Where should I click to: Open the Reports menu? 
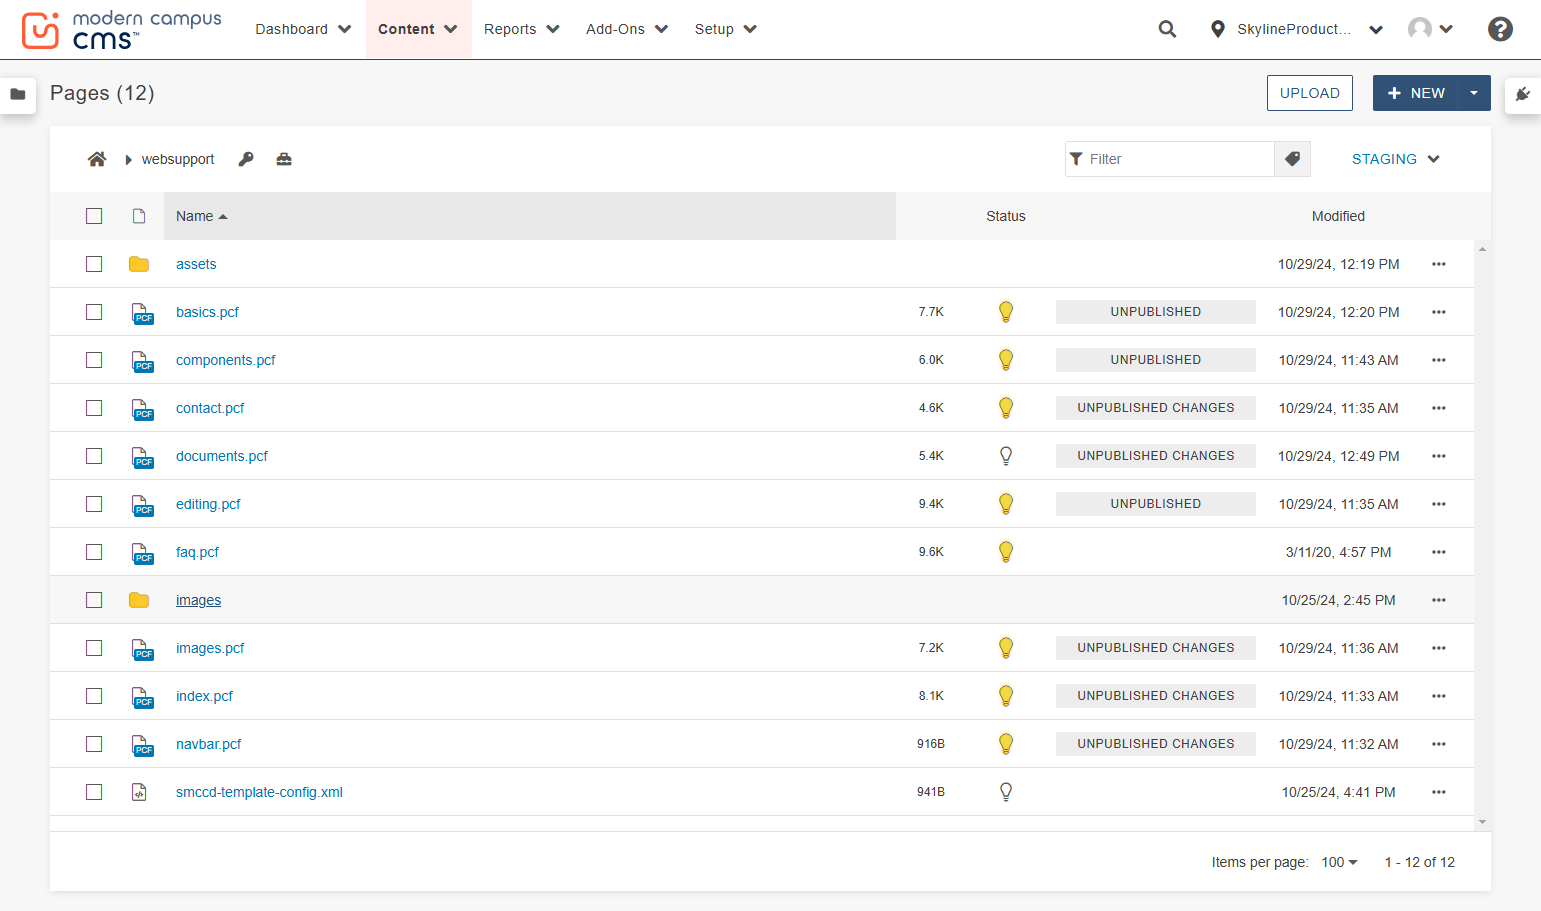(522, 29)
